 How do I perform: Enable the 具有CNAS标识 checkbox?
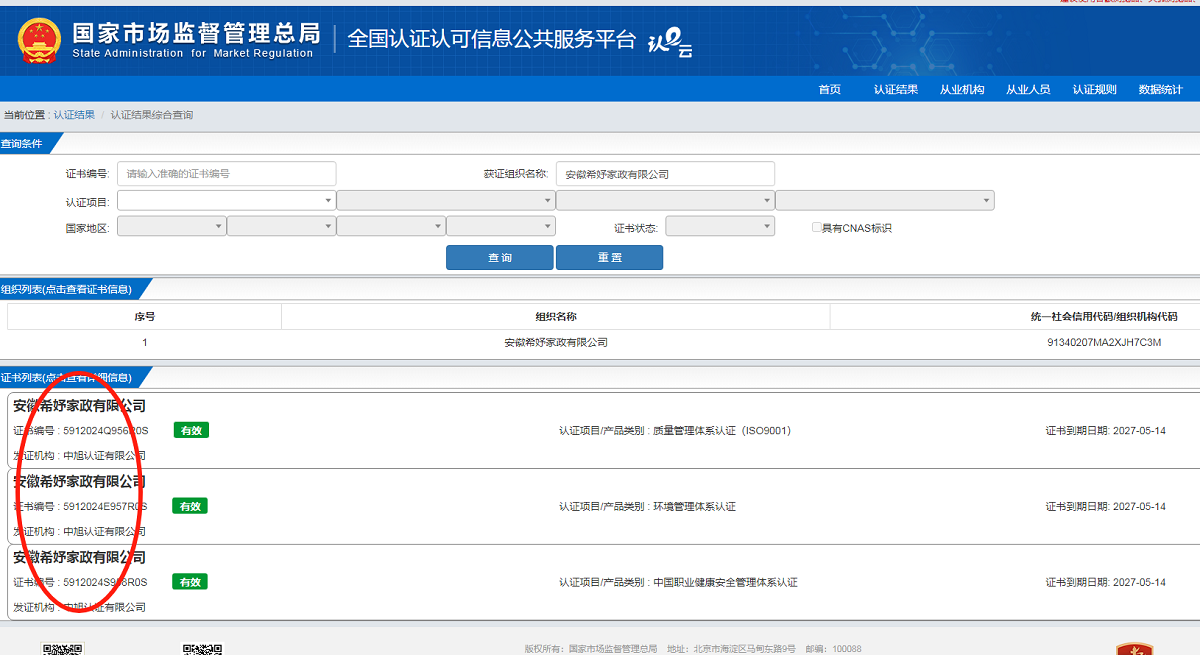click(817, 228)
